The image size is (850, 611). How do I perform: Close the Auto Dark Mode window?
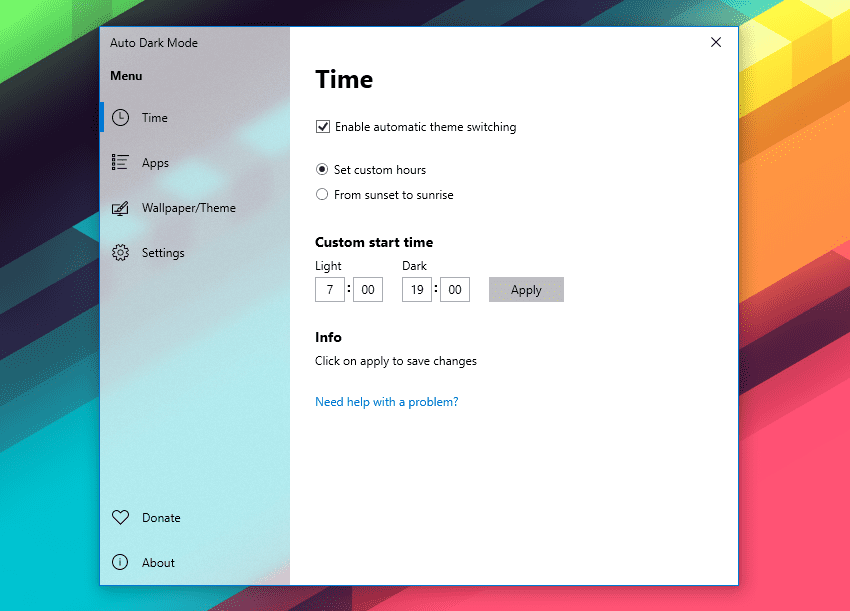(x=716, y=42)
